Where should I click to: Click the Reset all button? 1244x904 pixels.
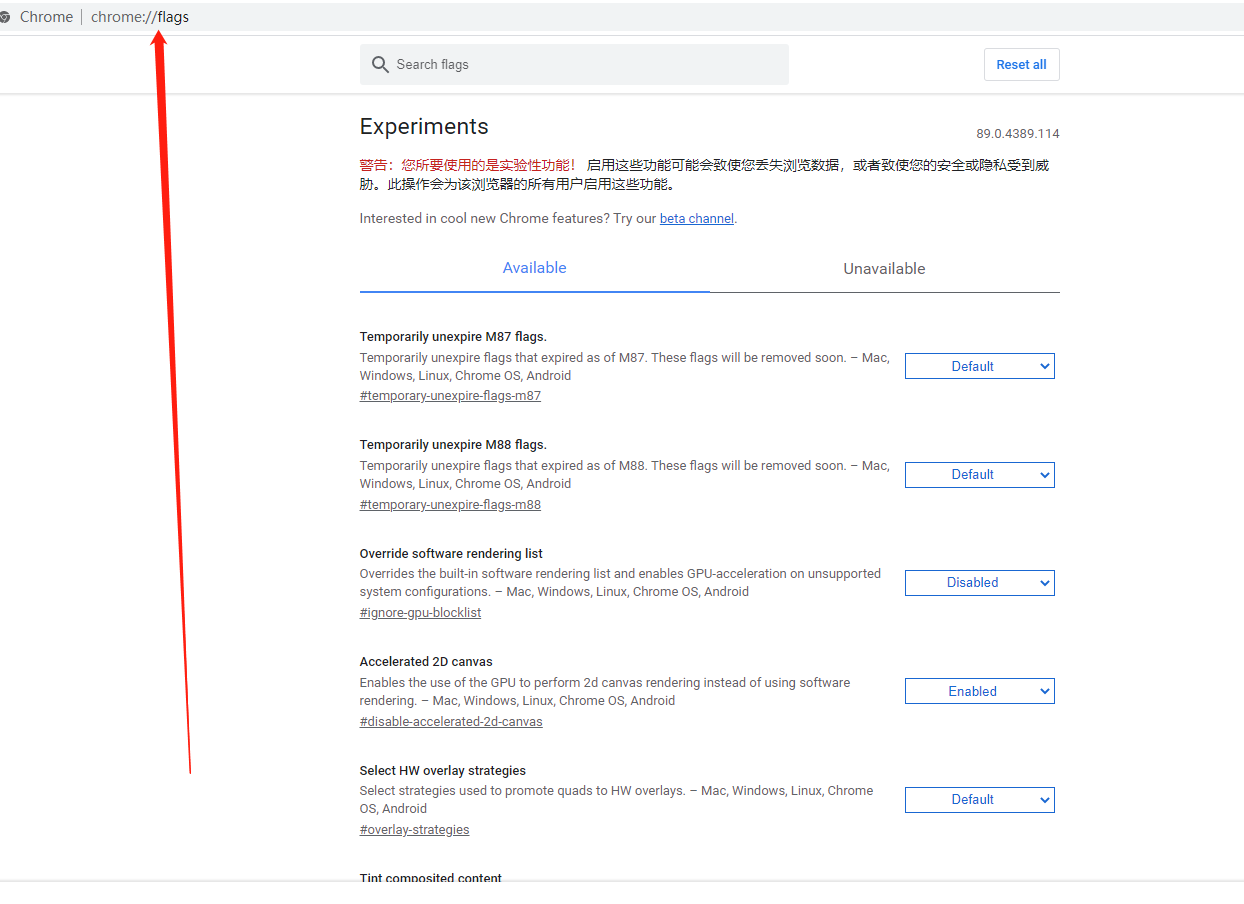[1021, 64]
